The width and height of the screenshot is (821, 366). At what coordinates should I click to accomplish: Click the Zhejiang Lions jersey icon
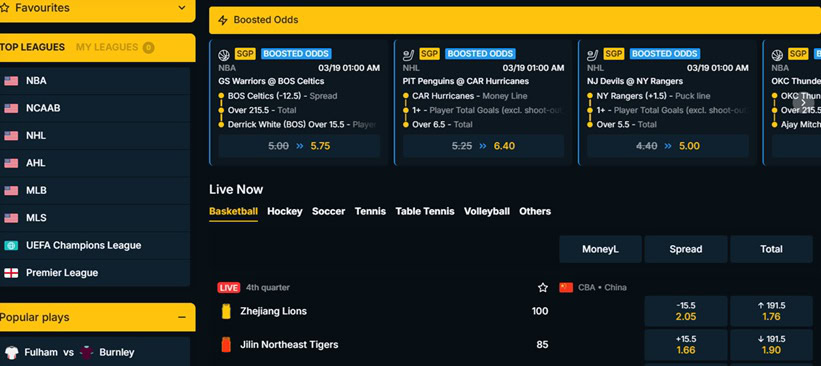pyautogui.click(x=226, y=311)
